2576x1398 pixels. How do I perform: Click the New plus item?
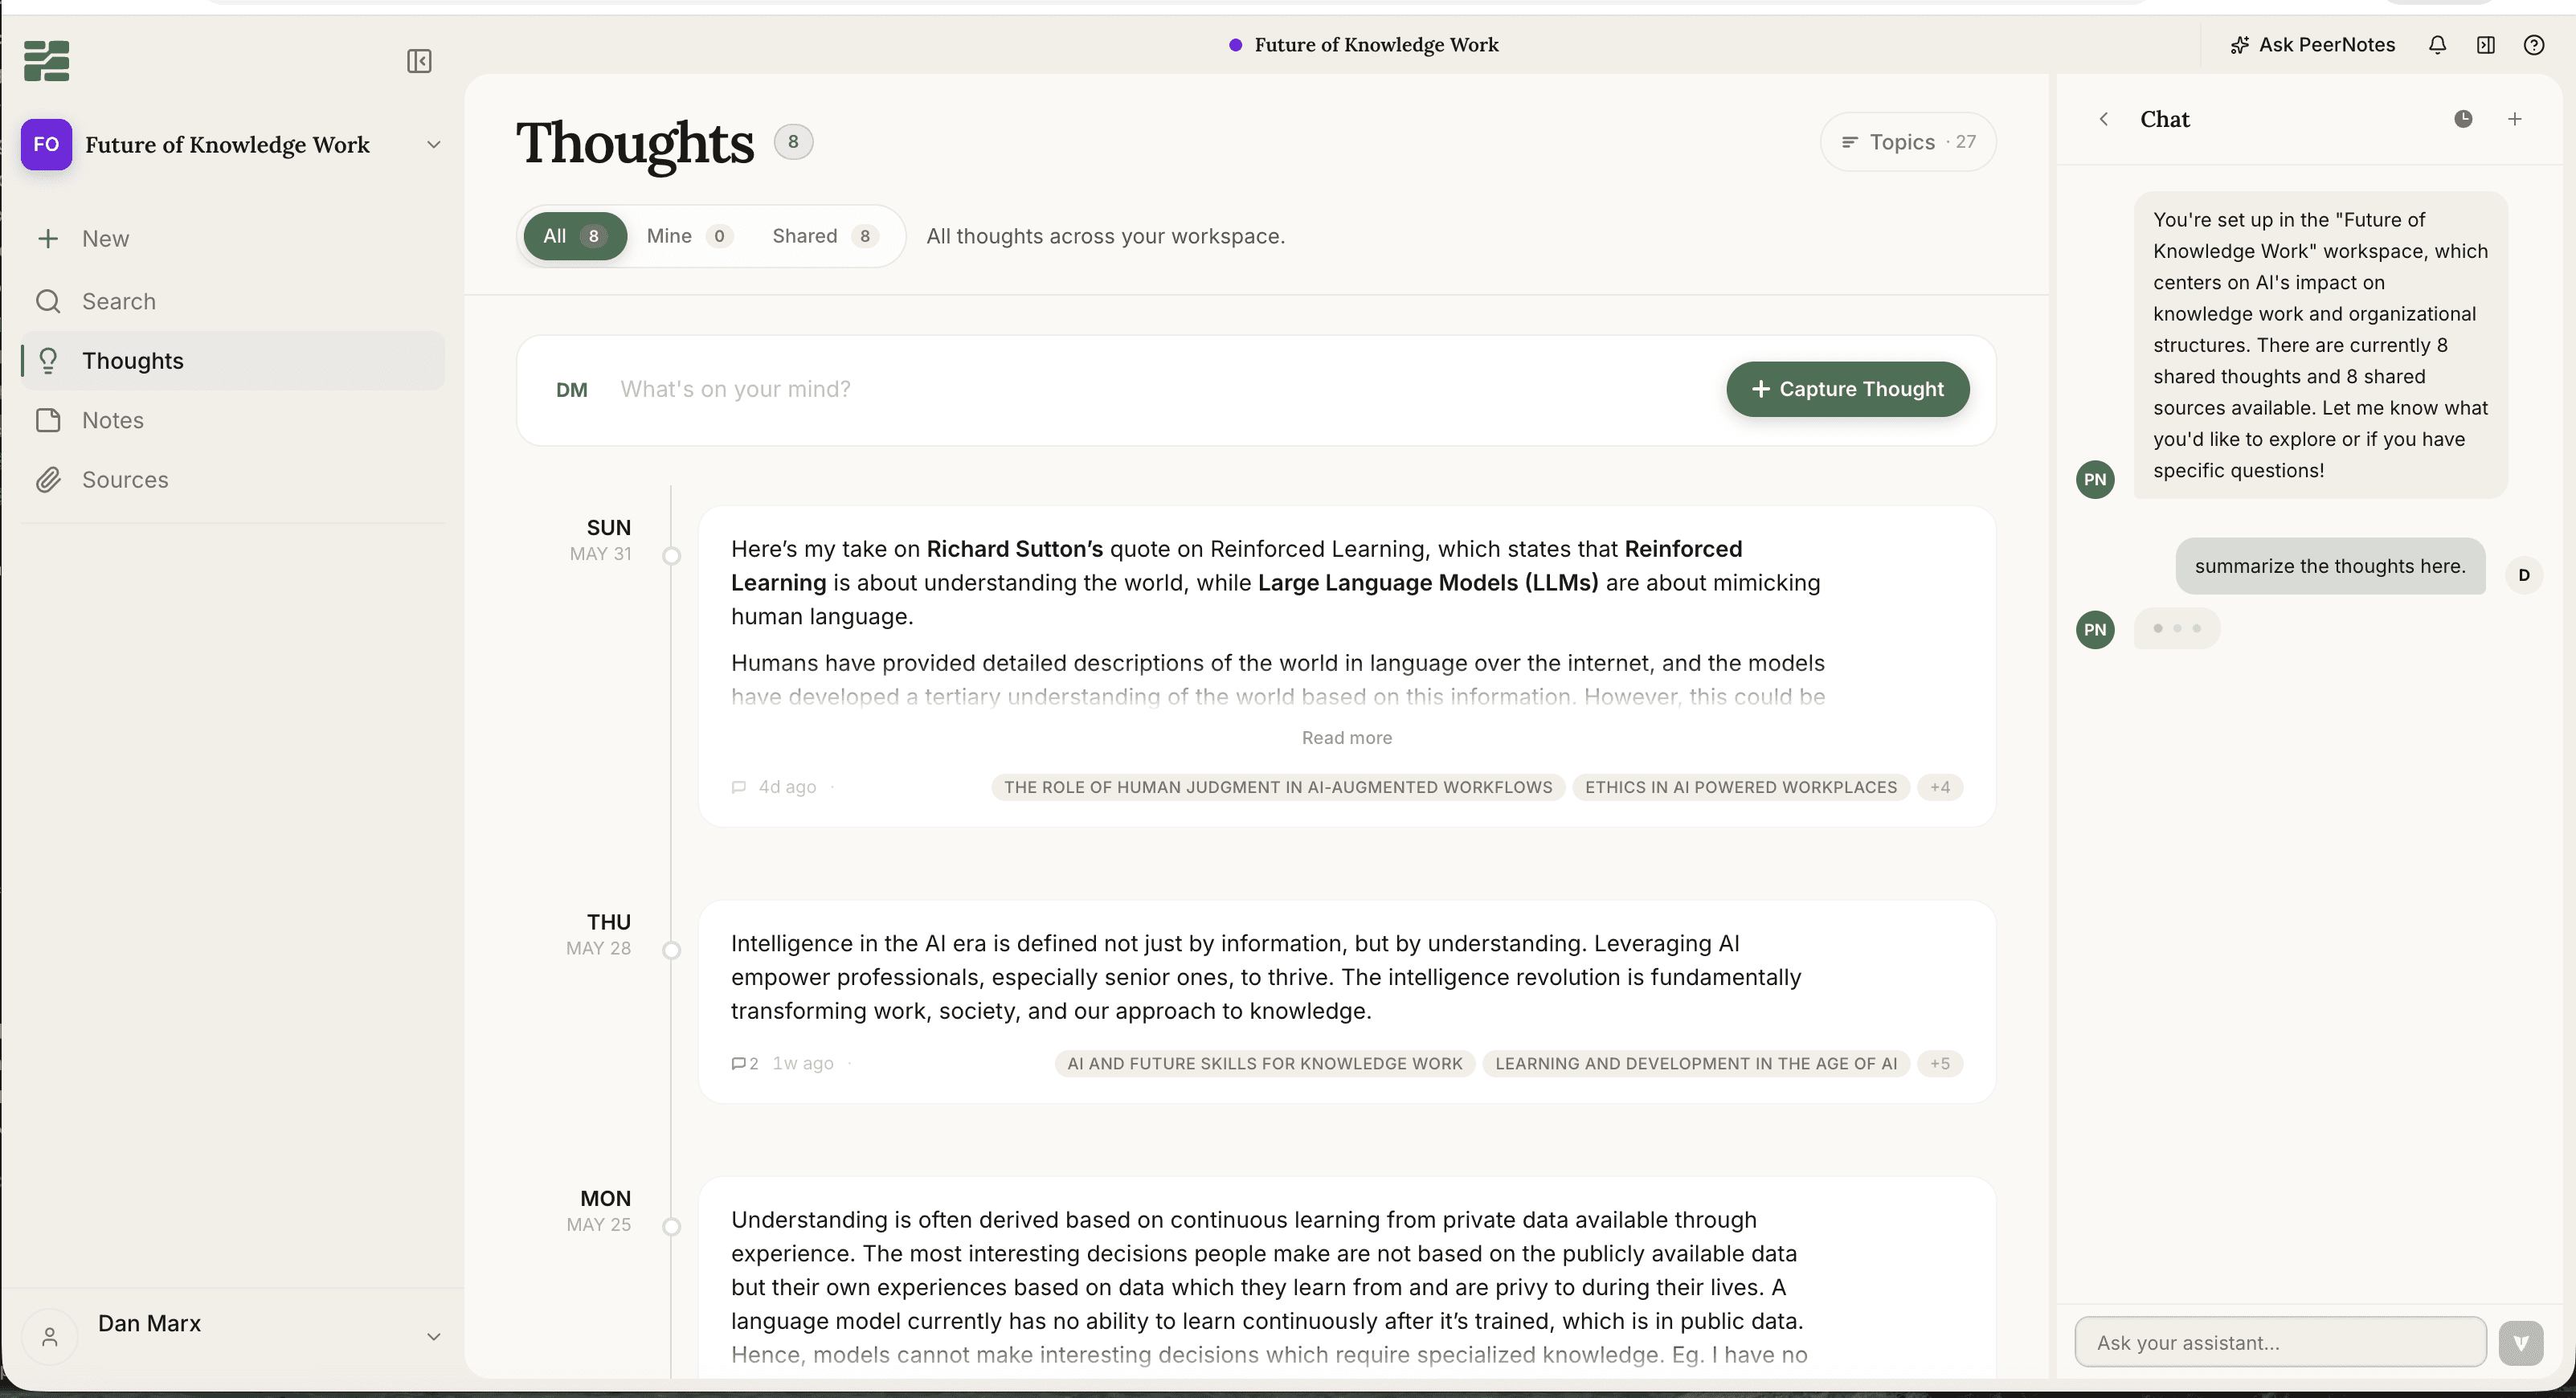tap(232, 238)
